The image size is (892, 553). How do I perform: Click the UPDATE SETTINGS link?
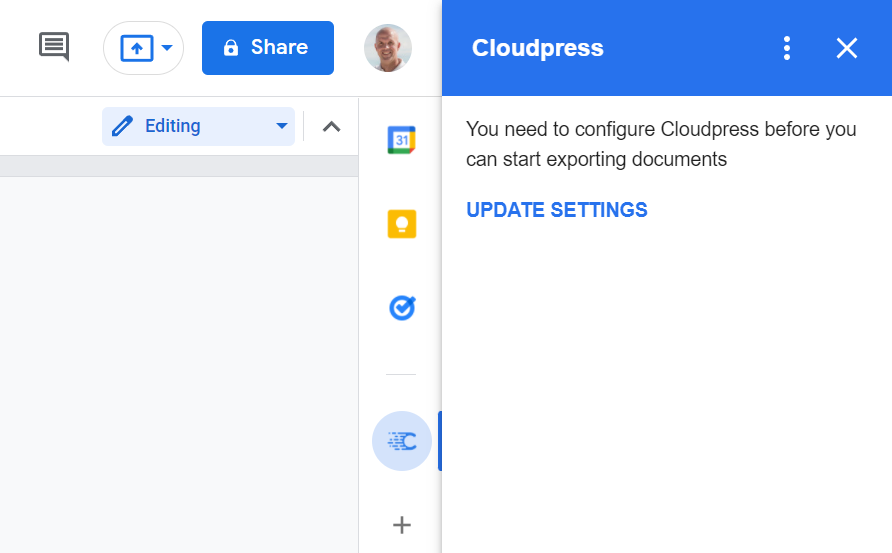[x=557, y=210]
